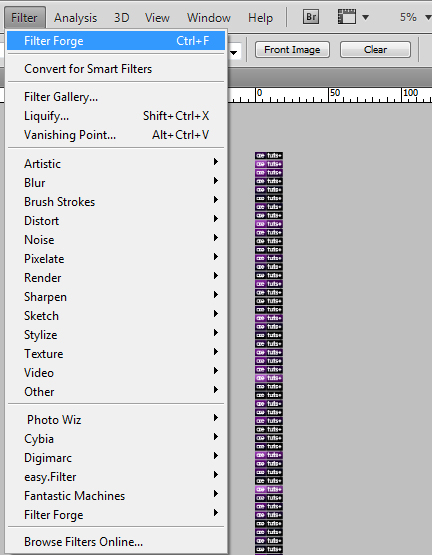Expand the Stylize submenu

pyautogui.click(x=116, y=334)
